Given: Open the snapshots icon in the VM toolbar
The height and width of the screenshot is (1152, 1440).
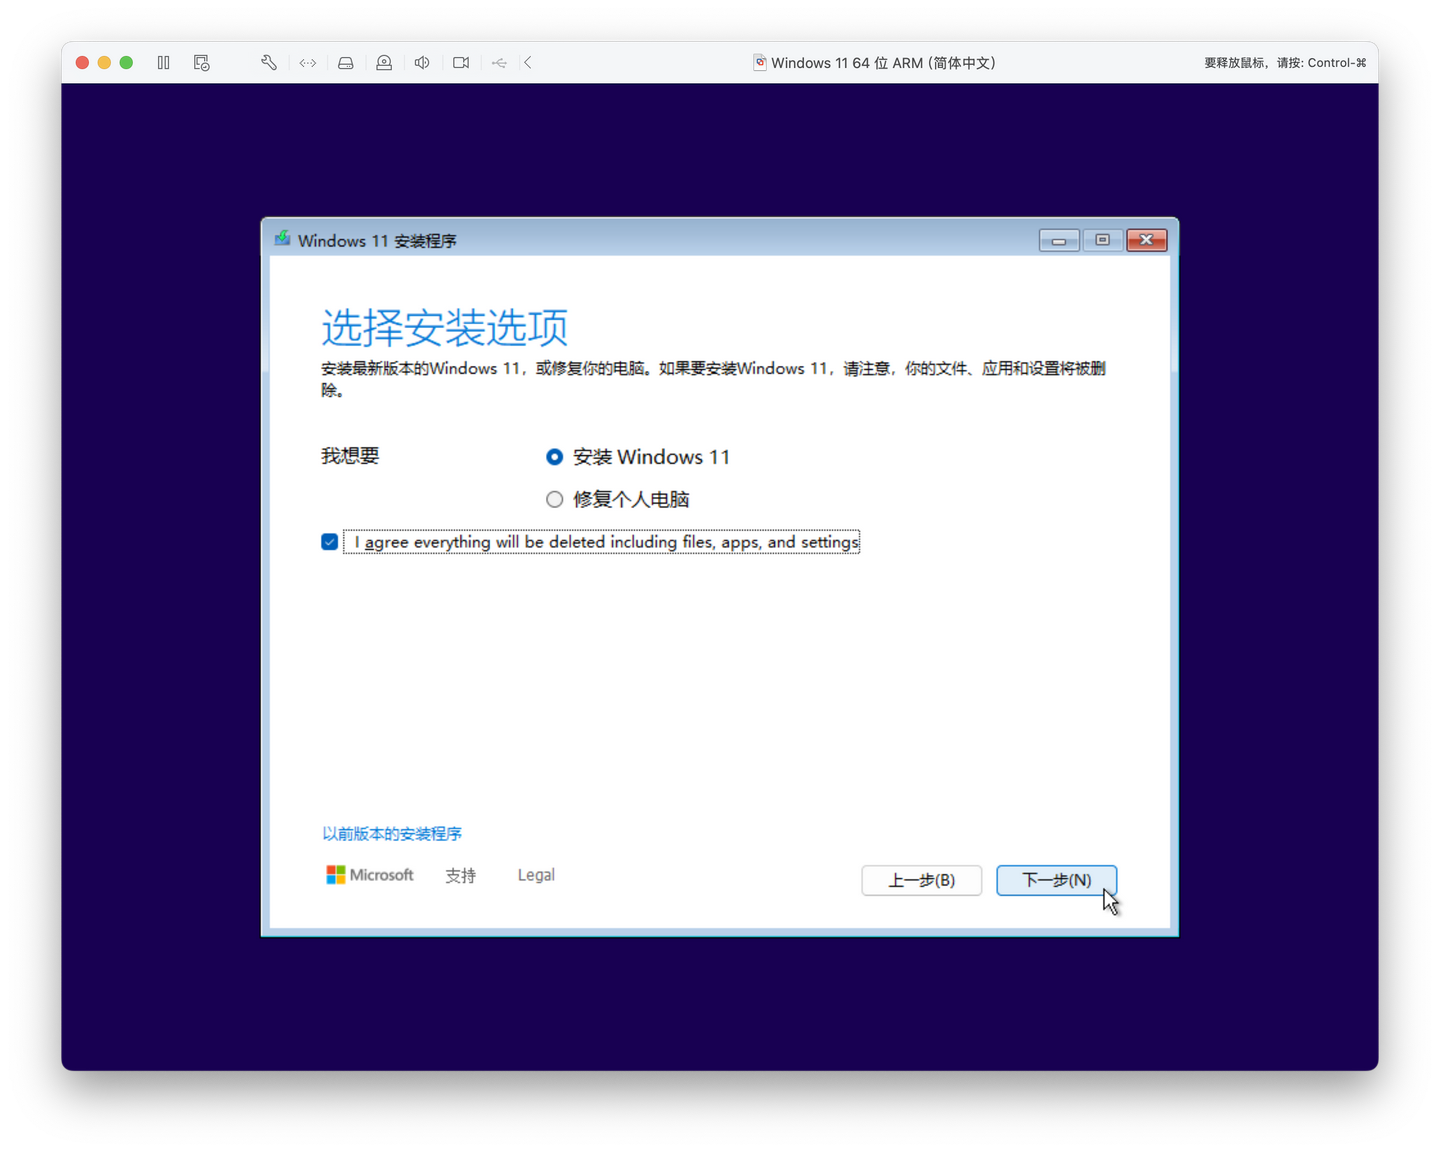Looking at the screenshot, I should [202, 63].
